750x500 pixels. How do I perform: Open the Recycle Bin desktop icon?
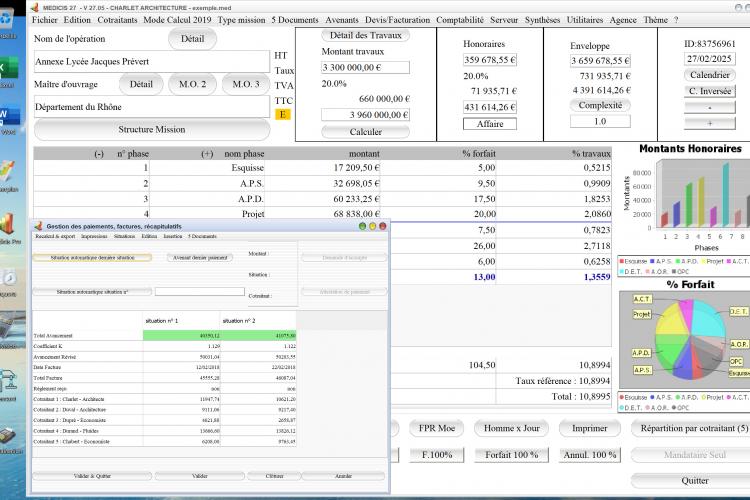(8, 24)
